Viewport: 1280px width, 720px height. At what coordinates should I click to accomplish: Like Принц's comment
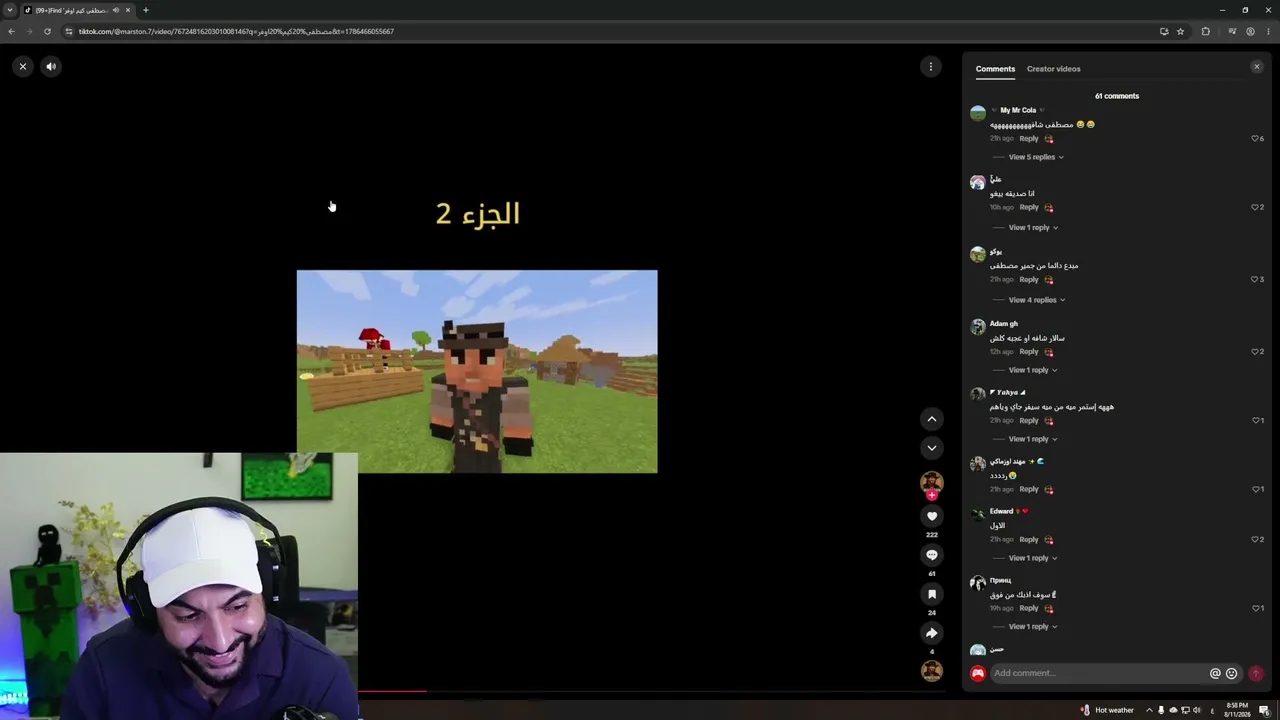[1256, 608]
